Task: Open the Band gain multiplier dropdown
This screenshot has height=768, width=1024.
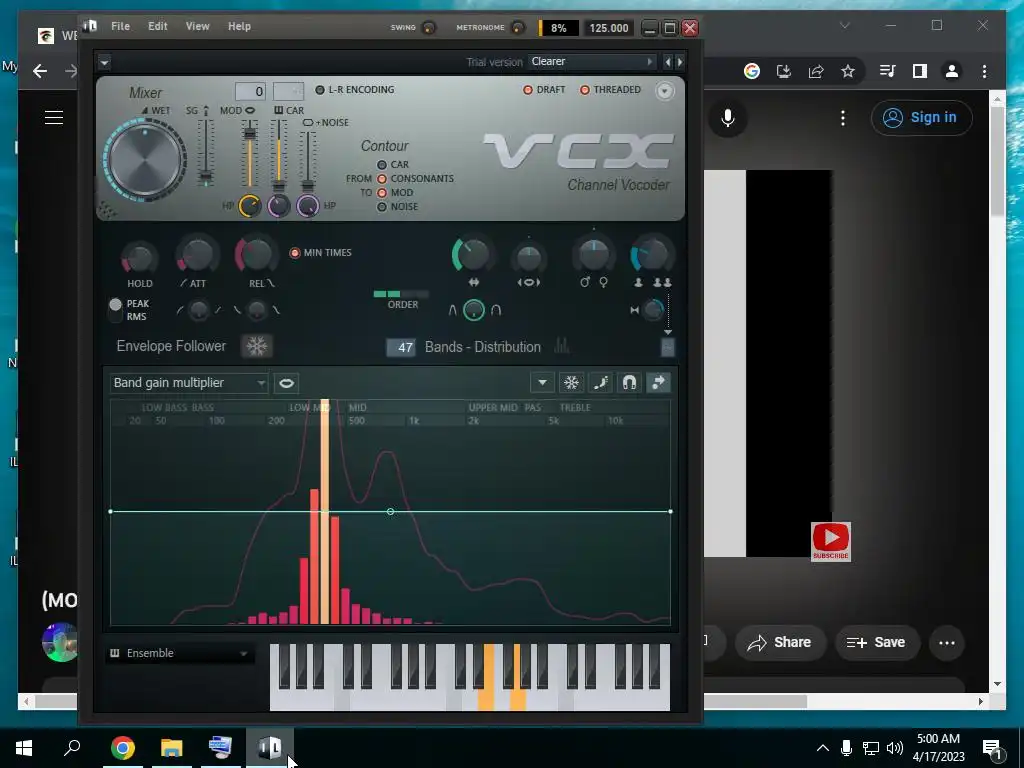Action: pos(189,383)
